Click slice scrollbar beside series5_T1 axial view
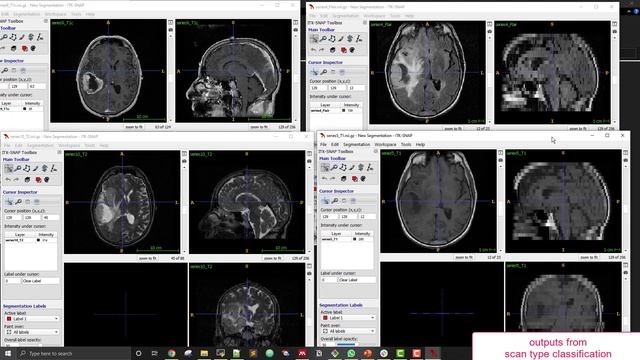Image resolution: width=640 pixels, height=360 pixels. point(501,208)
